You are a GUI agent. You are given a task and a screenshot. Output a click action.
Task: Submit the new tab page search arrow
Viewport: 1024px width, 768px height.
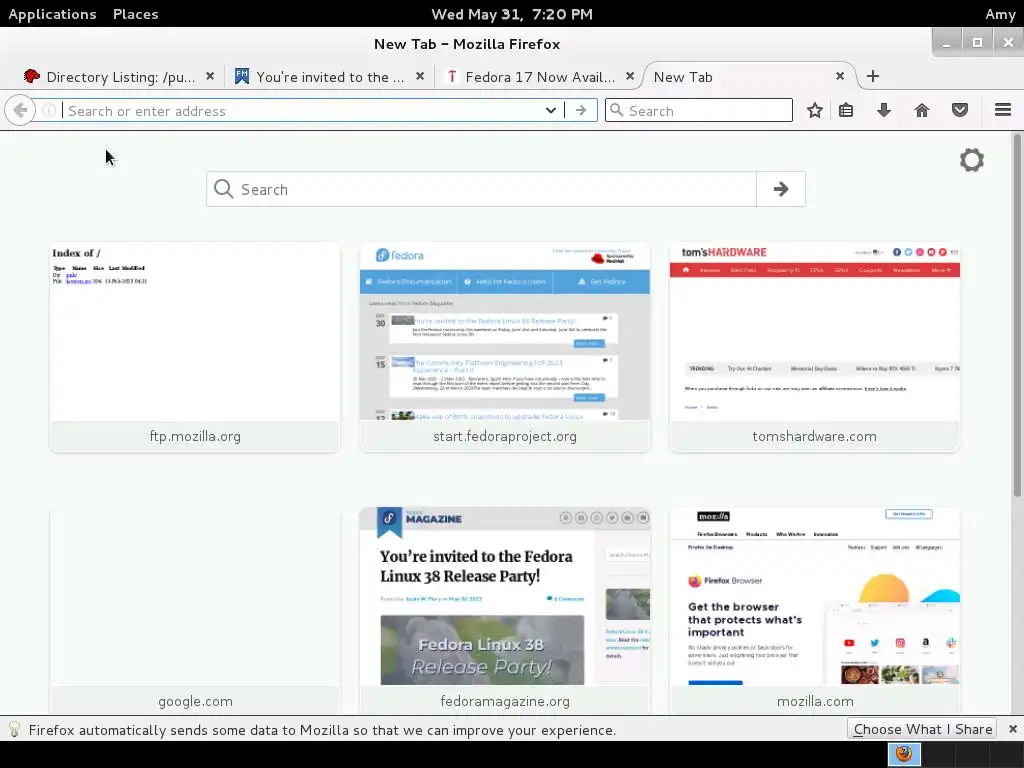[781, 189]
